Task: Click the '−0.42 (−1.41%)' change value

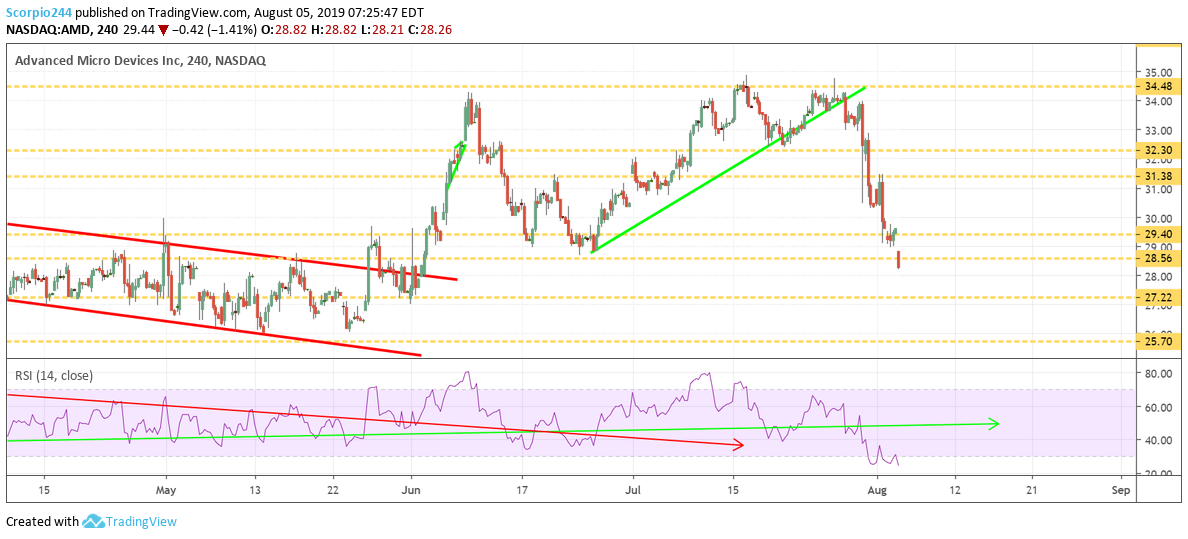Action: [214, 30]
